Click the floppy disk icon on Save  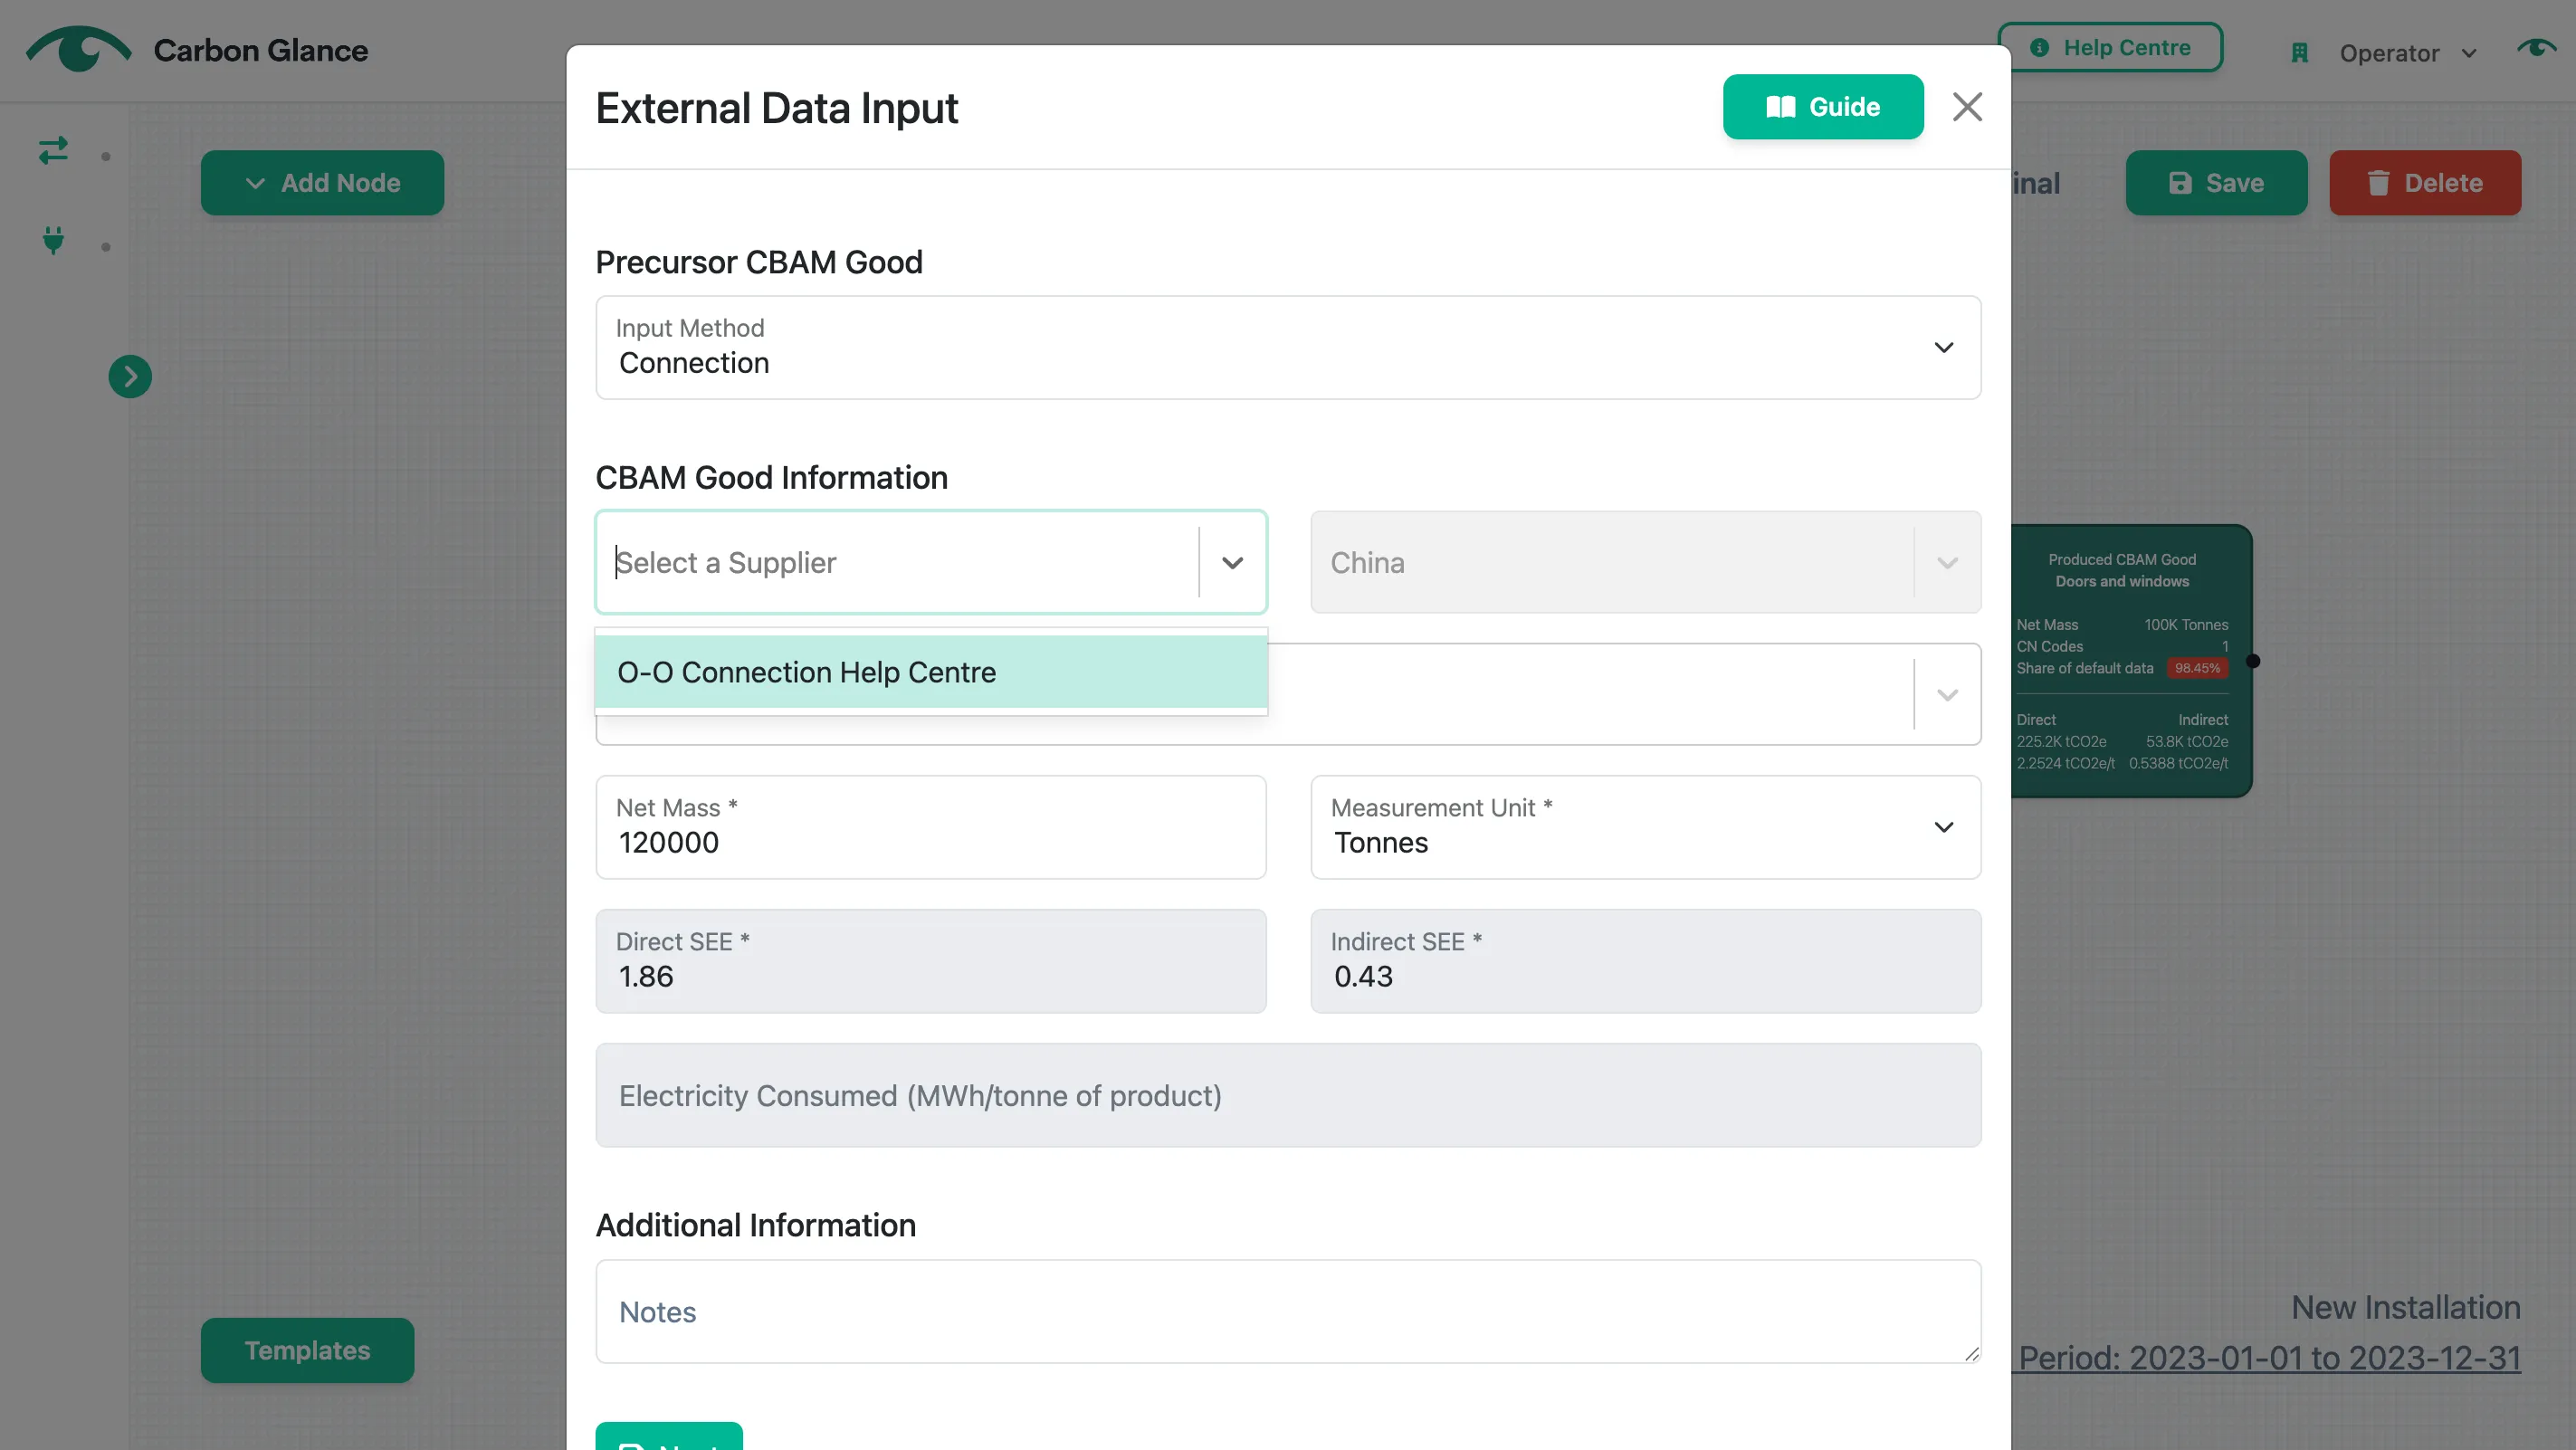(2180, 183)
